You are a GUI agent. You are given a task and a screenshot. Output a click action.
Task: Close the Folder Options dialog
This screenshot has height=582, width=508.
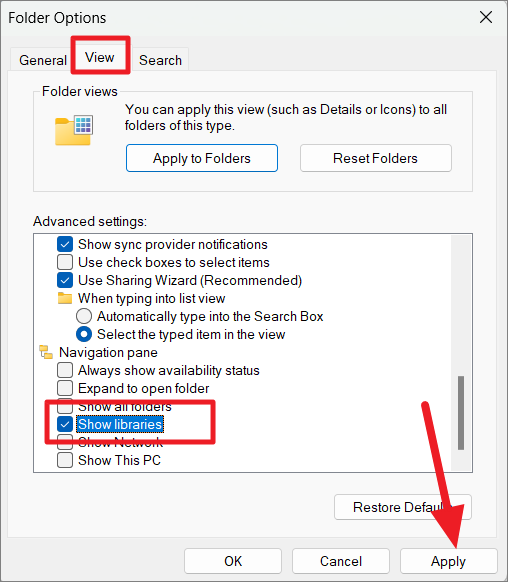(x=486, y=17)
